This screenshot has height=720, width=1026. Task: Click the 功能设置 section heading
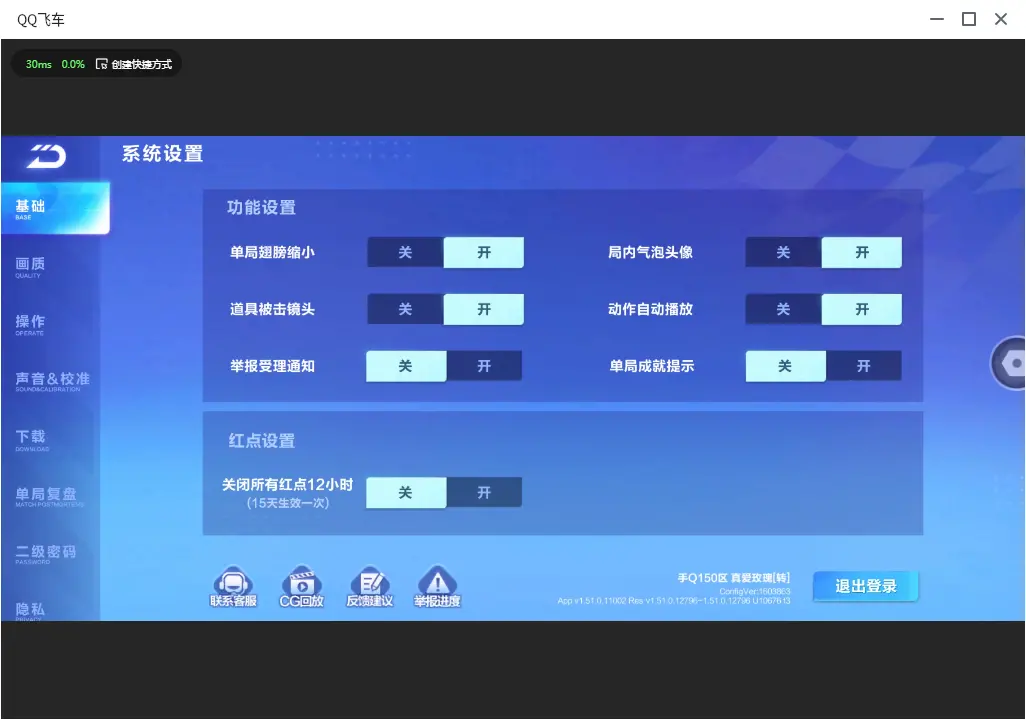(x=261, y=207)
